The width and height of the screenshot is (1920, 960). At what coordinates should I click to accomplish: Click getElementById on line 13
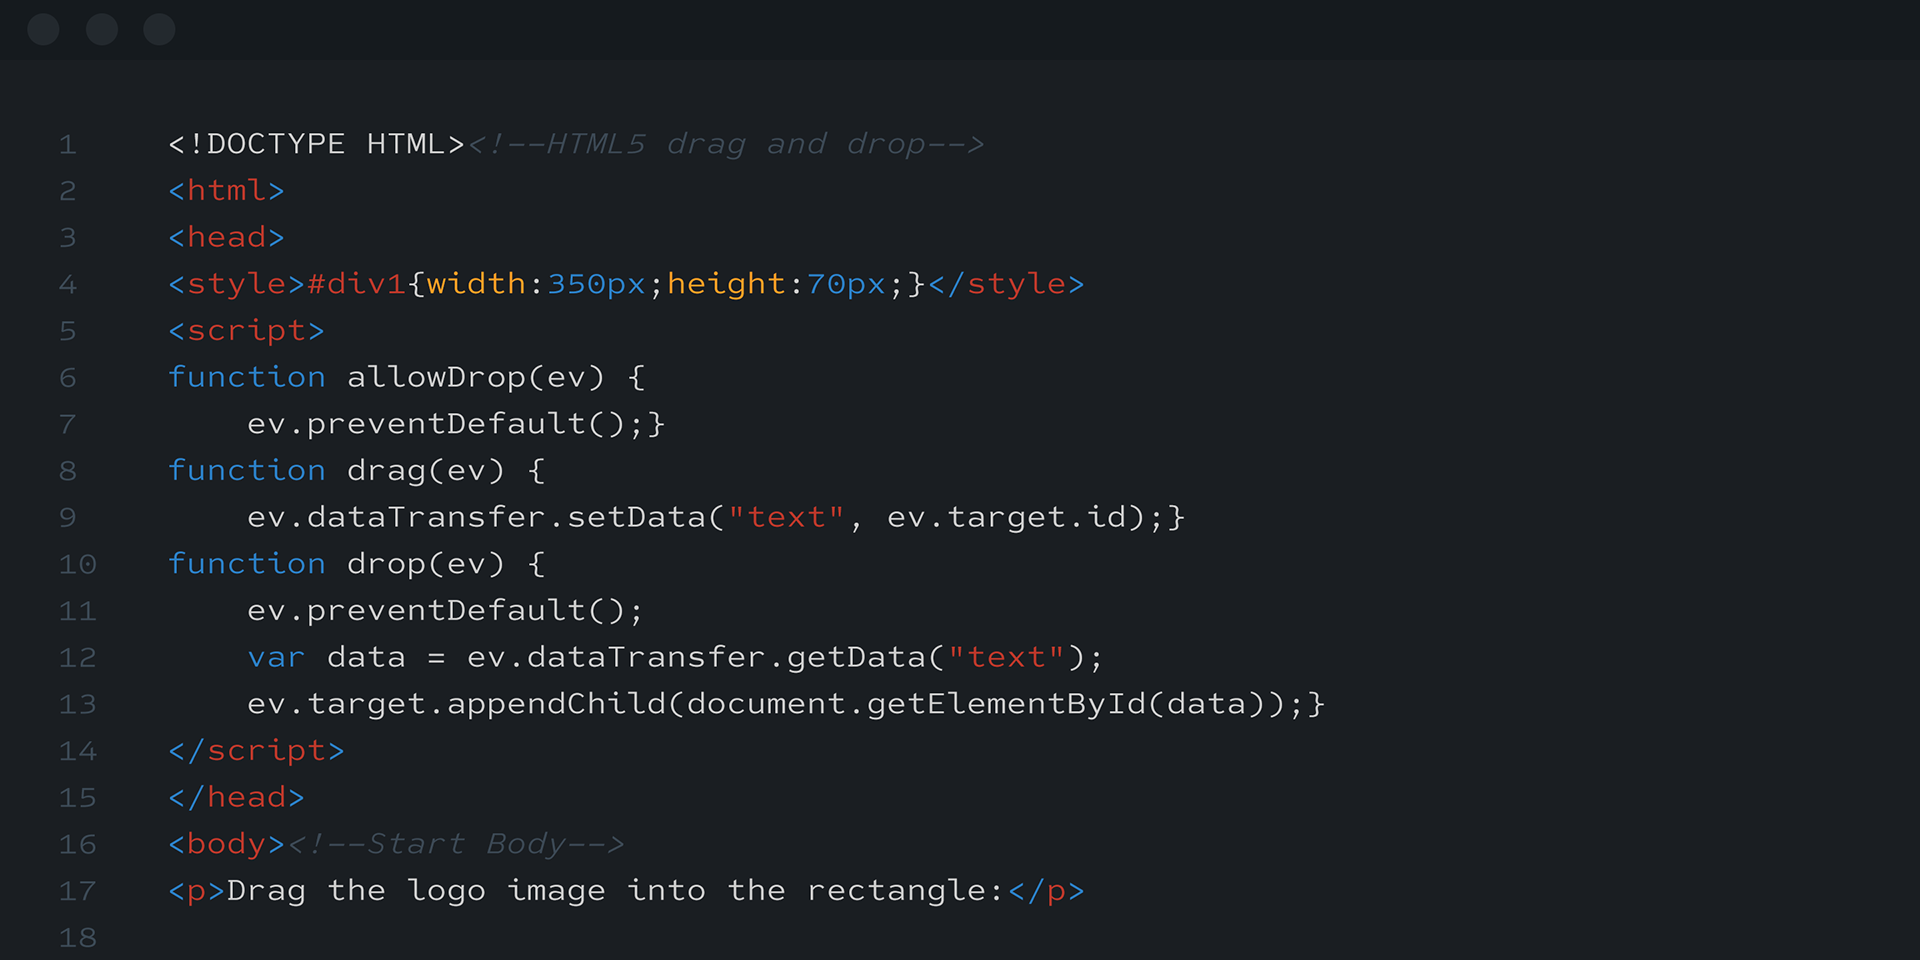(1006, 704)
